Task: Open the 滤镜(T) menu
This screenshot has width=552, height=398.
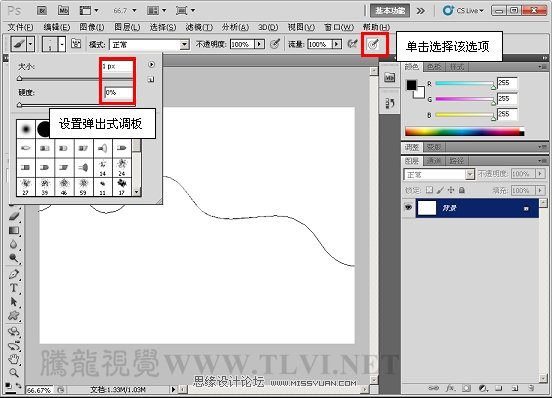Action: click(199, 27)
